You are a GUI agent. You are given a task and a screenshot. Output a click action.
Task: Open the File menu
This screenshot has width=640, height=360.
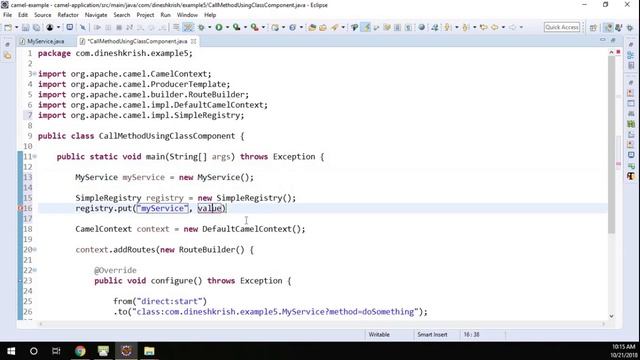tap(7, 15)
